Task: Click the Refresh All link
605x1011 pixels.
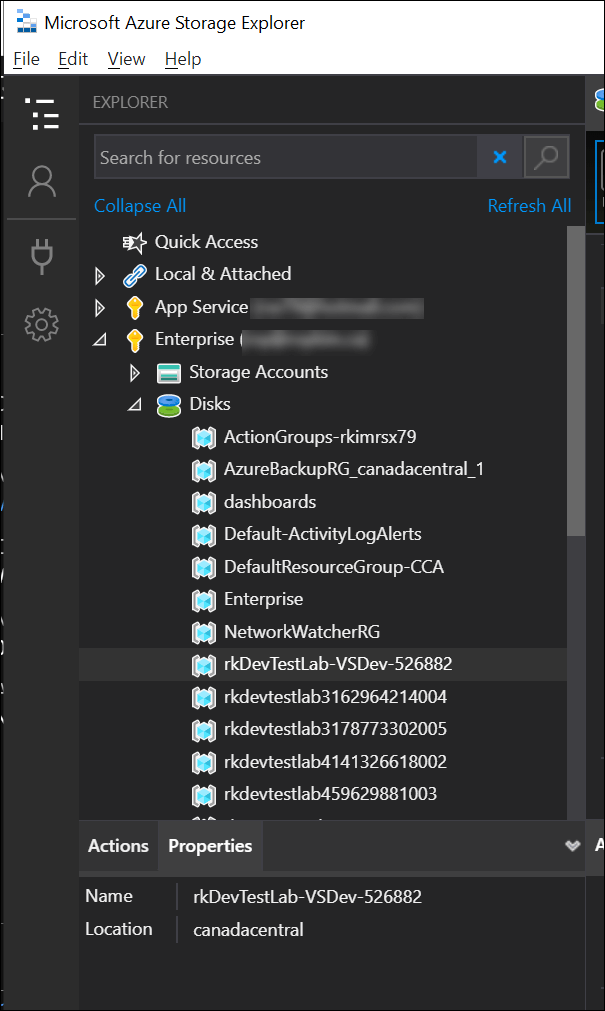Action: click(529, 206)
